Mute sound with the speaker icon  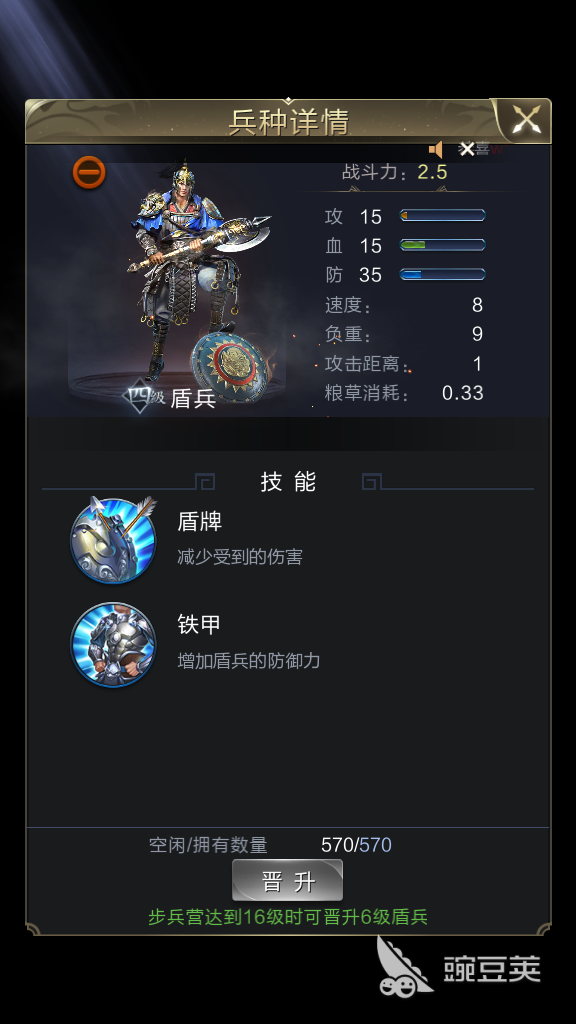click(x=436, y=150)
